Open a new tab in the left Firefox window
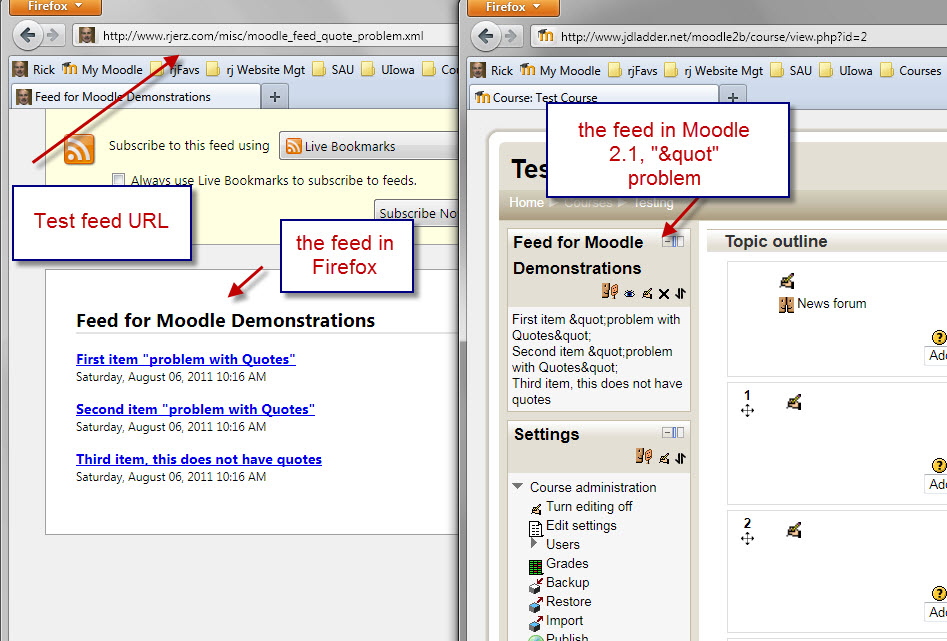The width and height of the screenshot is (947, 641). pos(275,97)
